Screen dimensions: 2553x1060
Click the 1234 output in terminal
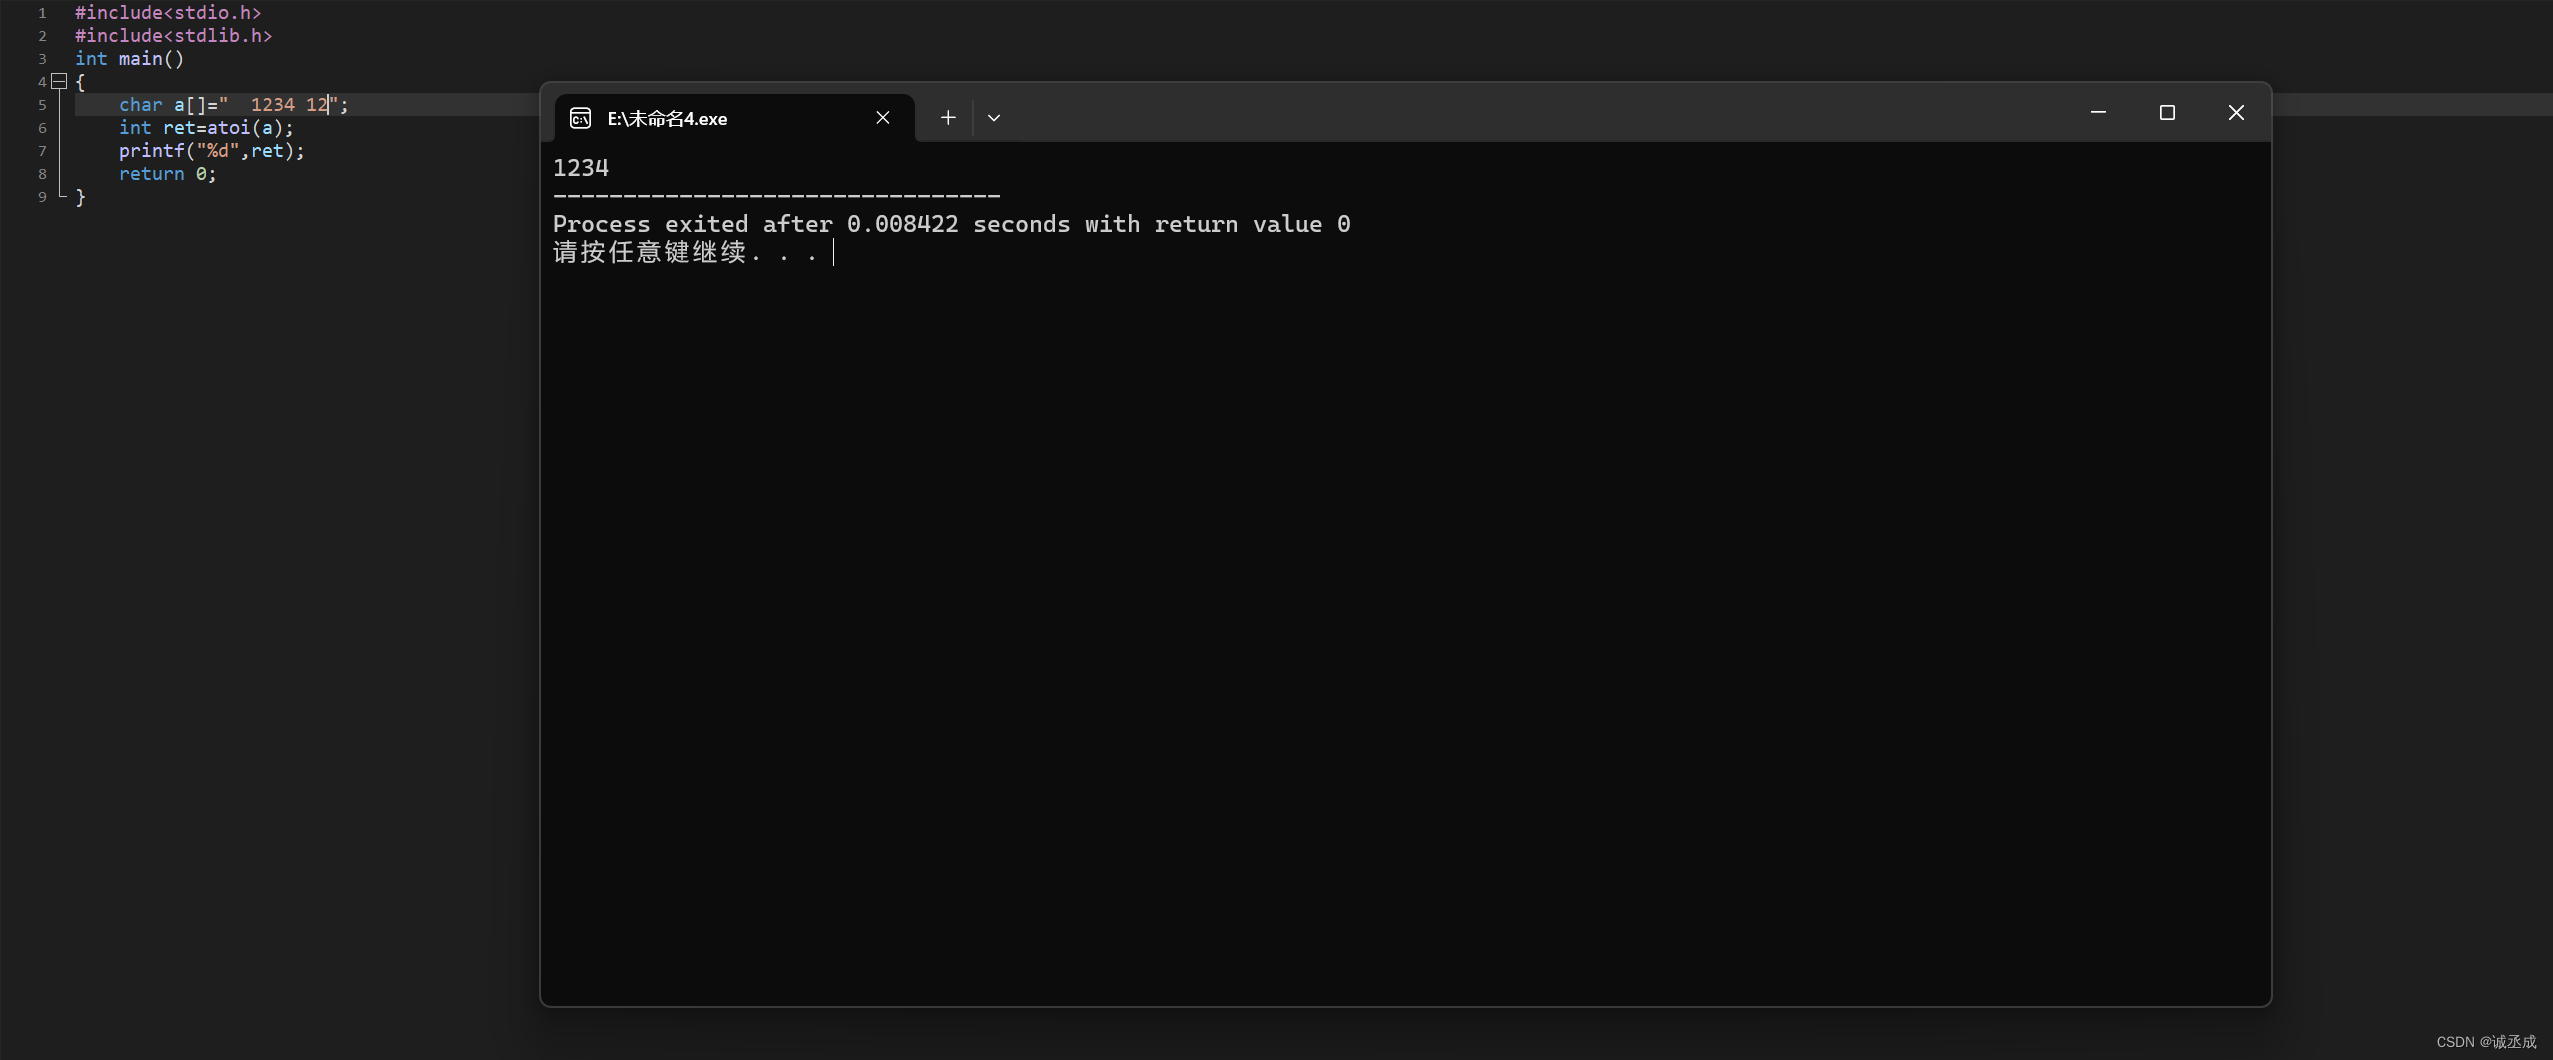581,168
